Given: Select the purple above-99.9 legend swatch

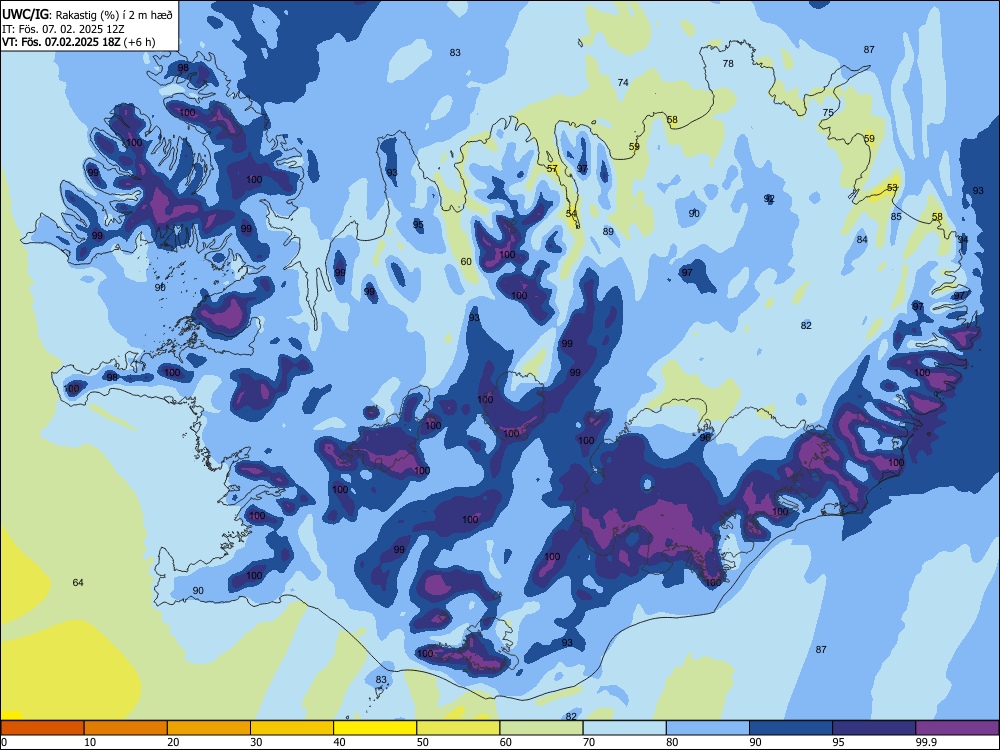Looking at the screenshot, I should click(x=957, y=728).
